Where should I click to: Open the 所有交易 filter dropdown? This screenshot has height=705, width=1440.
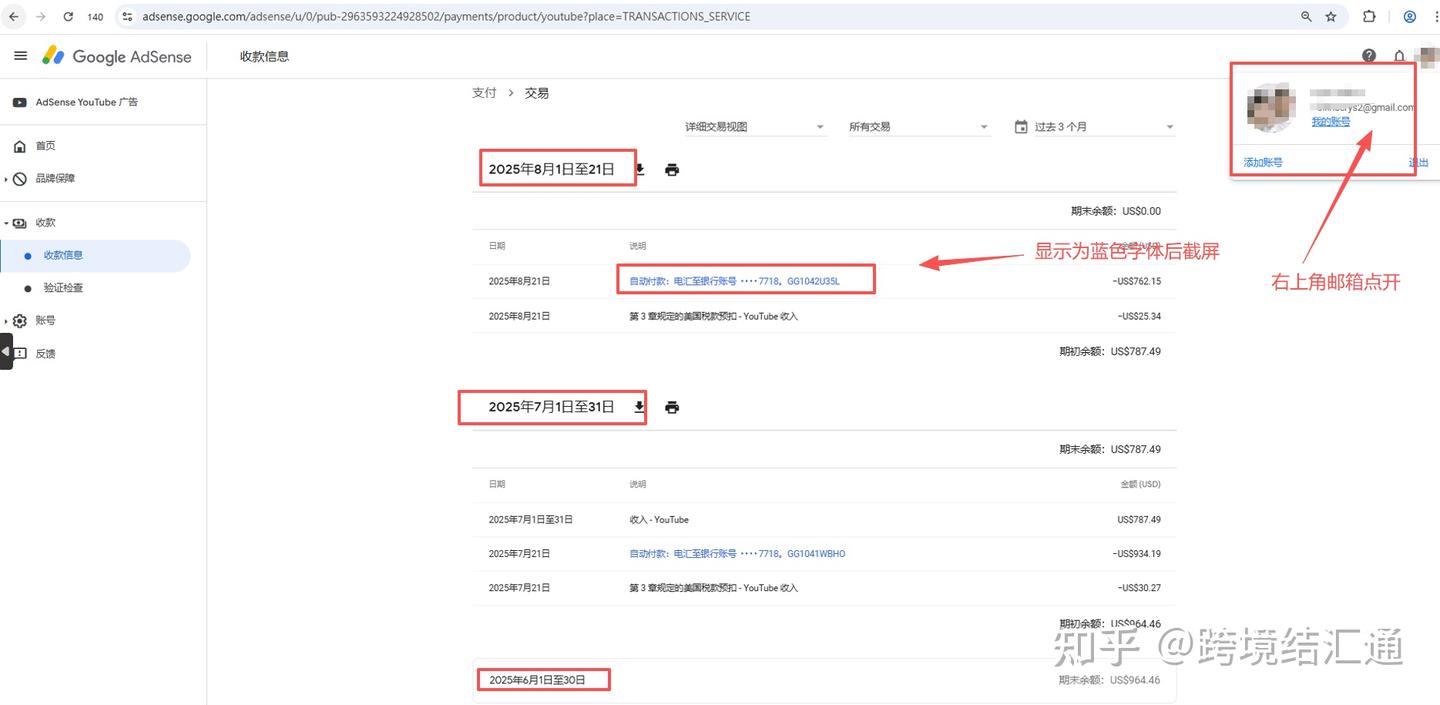tap(918, 127)
